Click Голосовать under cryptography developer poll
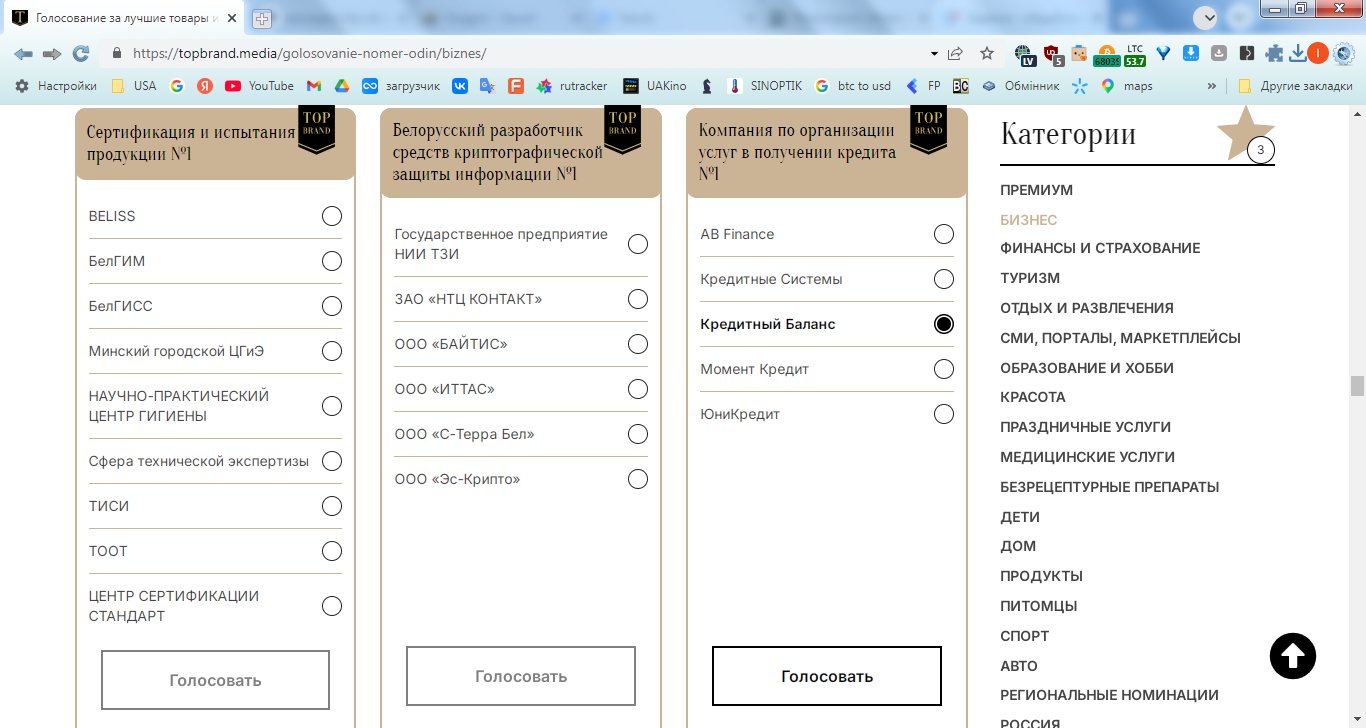 (521, 676)
